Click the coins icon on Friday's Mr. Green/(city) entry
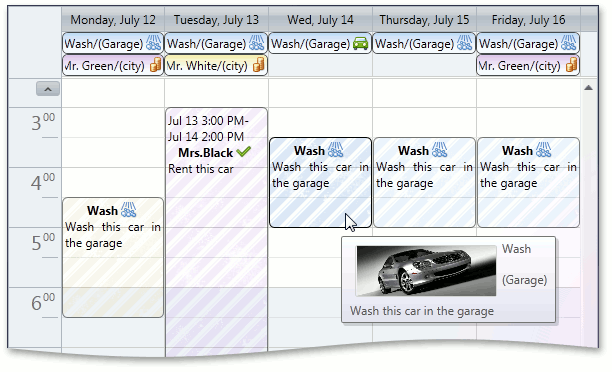This screenshot has height=372, width=612. point(571,65)
